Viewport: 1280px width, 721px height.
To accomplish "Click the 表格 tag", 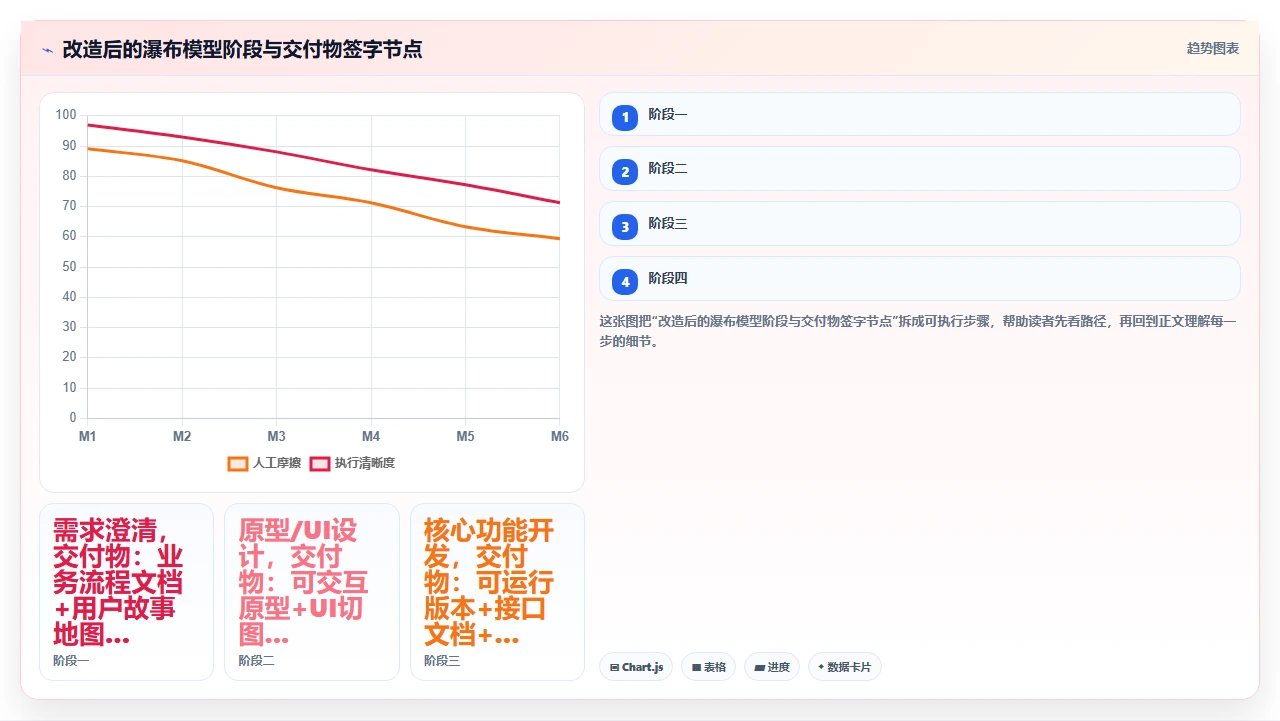I will tap(708, 667).
